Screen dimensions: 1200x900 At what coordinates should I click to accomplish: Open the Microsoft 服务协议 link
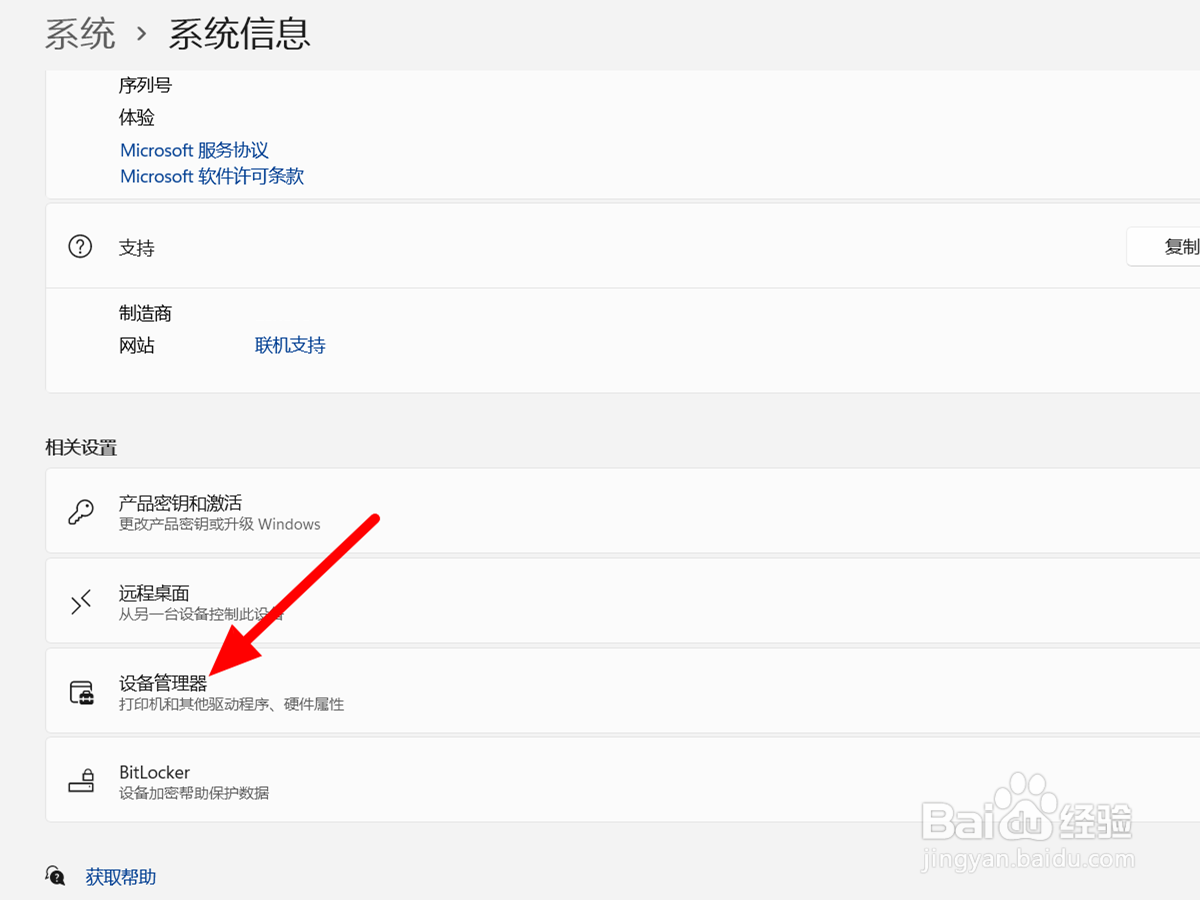(194, 149)
